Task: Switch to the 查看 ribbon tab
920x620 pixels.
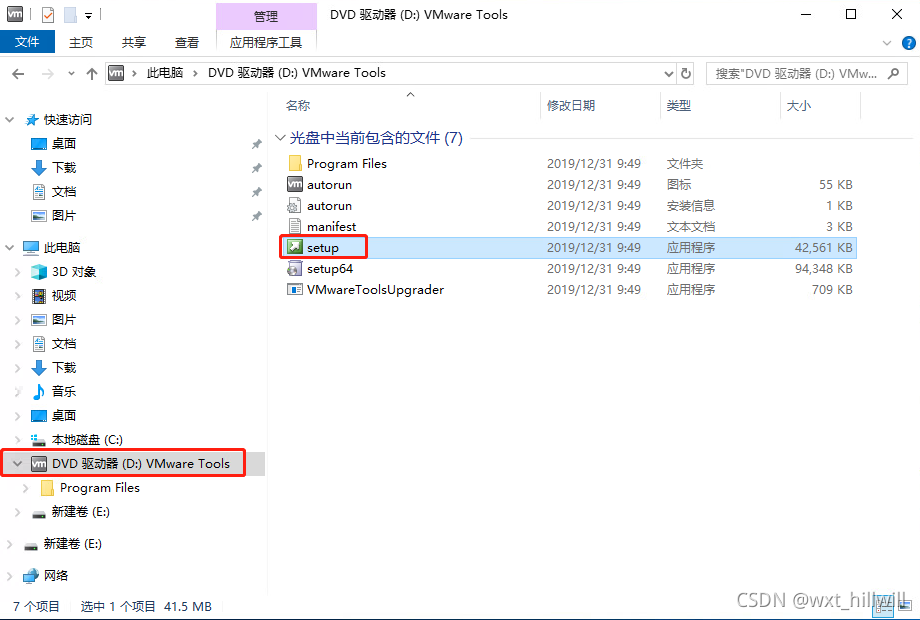Action: [x=187, y=42]
